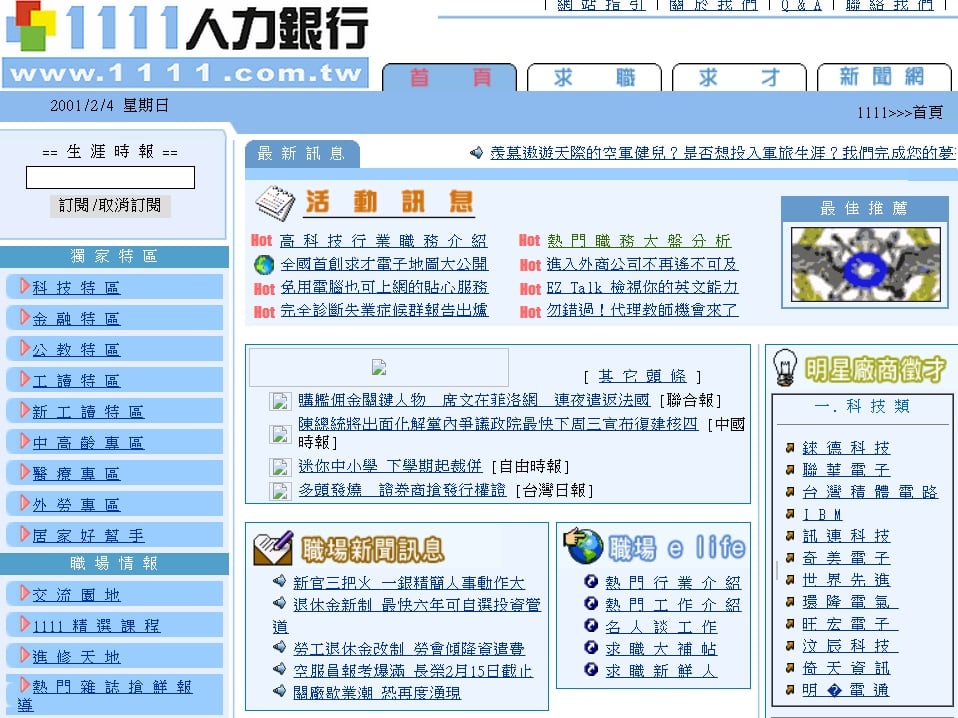Click the notepad icon beside 活動訊息
The image size is (958, 718).
(274, 203)
